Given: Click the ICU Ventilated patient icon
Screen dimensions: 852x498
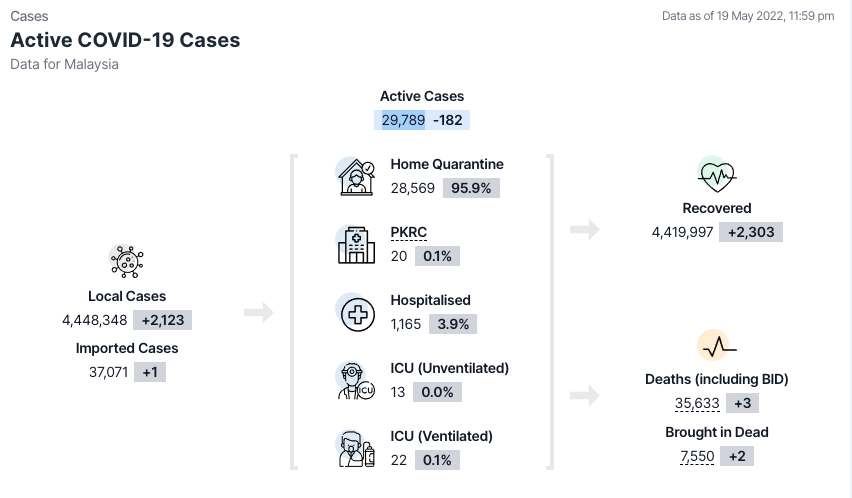Looking at the screenshot, I should pos(356,447).
